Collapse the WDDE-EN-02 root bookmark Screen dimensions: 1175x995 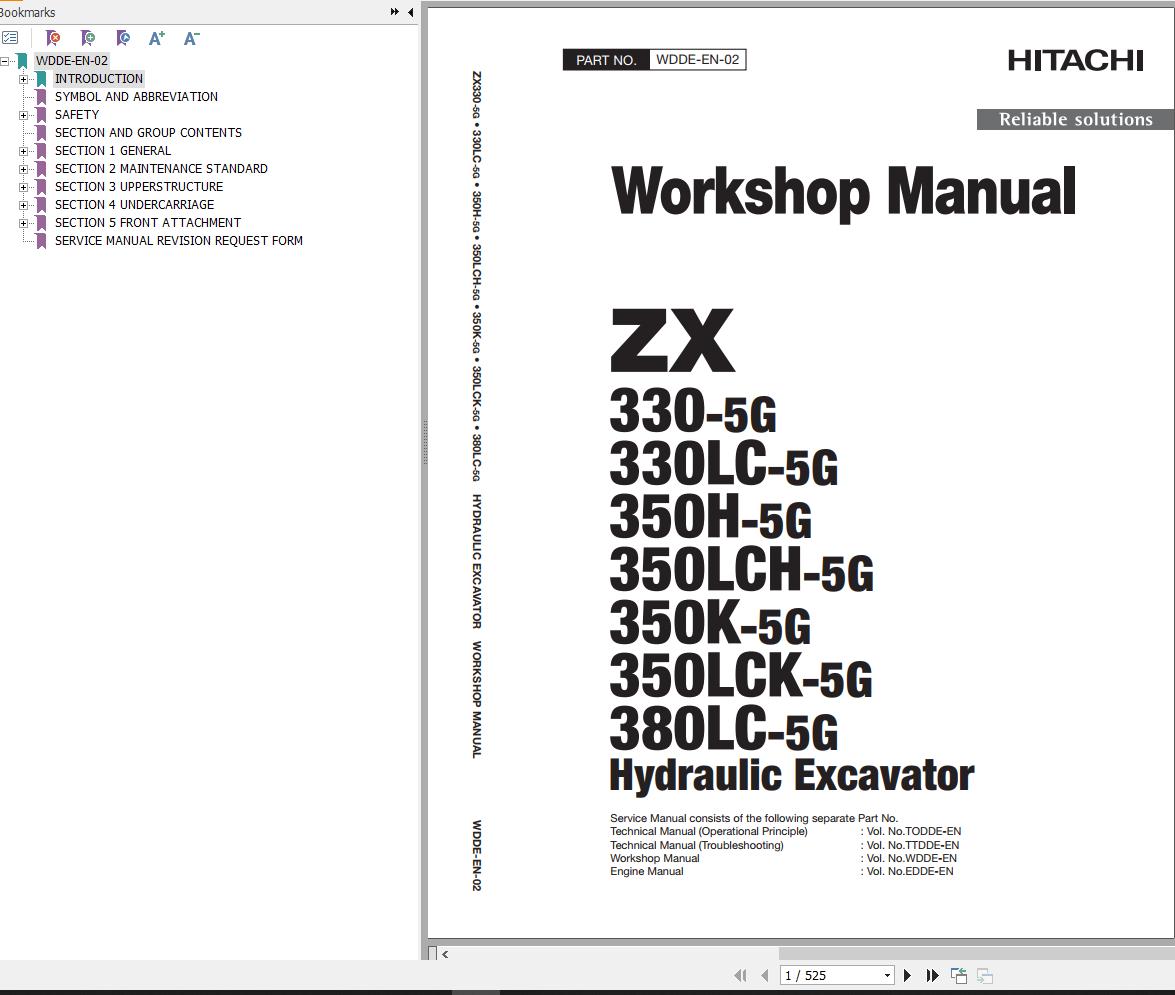click(4, 61)
